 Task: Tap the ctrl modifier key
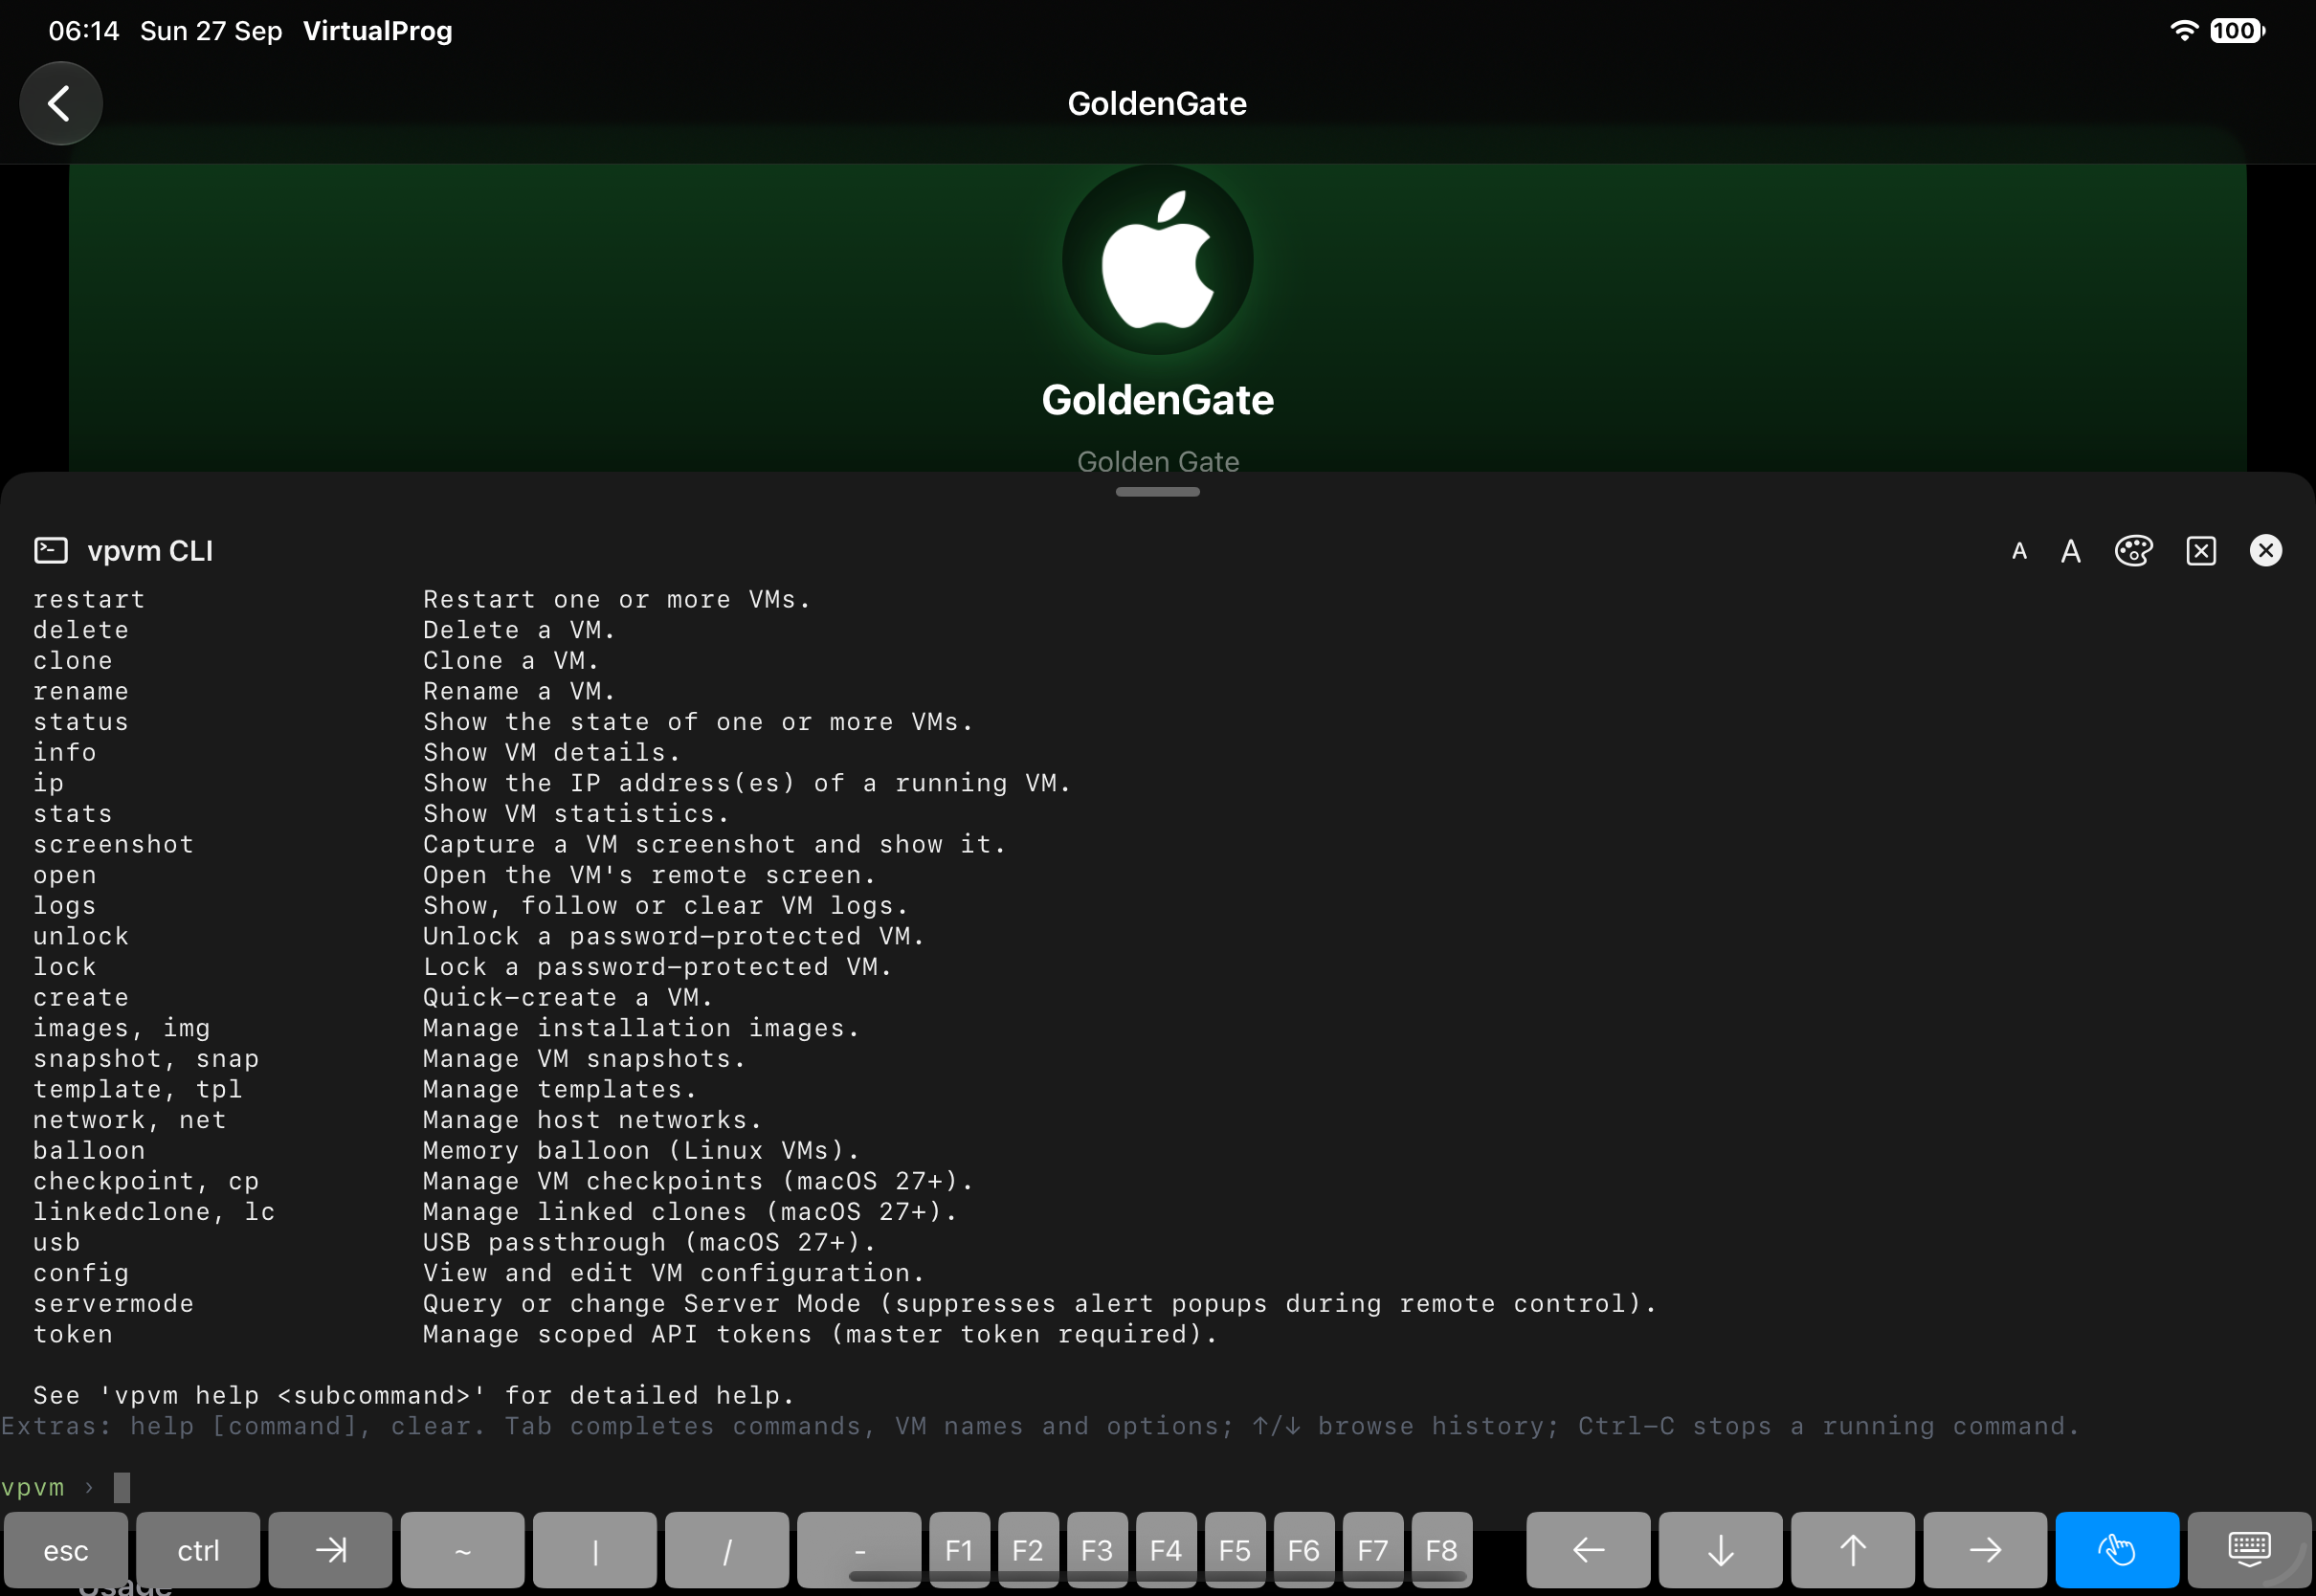point(198,1550)
